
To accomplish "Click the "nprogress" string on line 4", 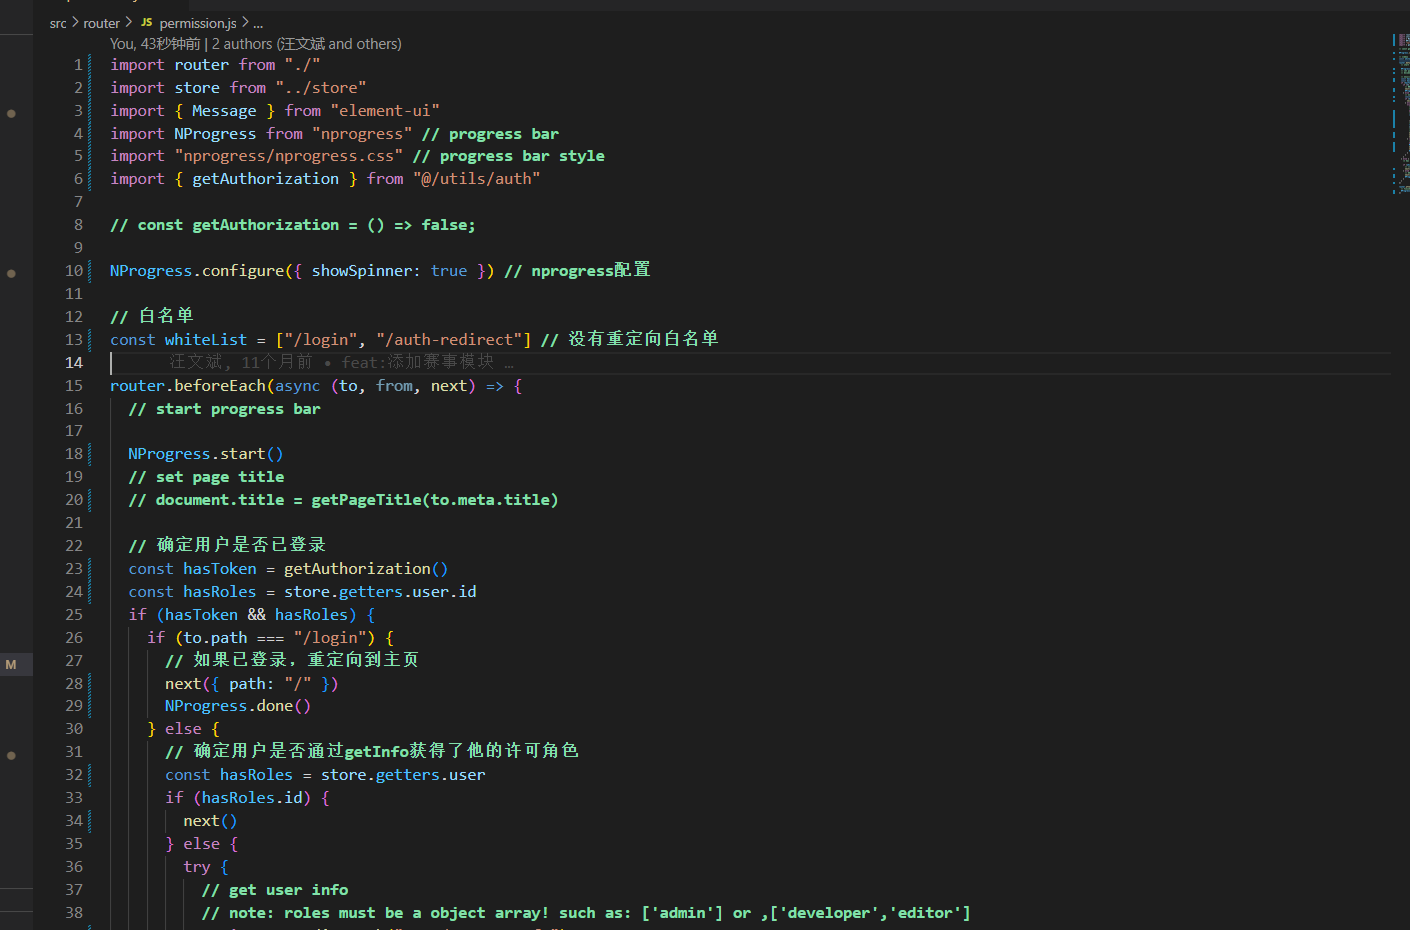I will [362, 134].
